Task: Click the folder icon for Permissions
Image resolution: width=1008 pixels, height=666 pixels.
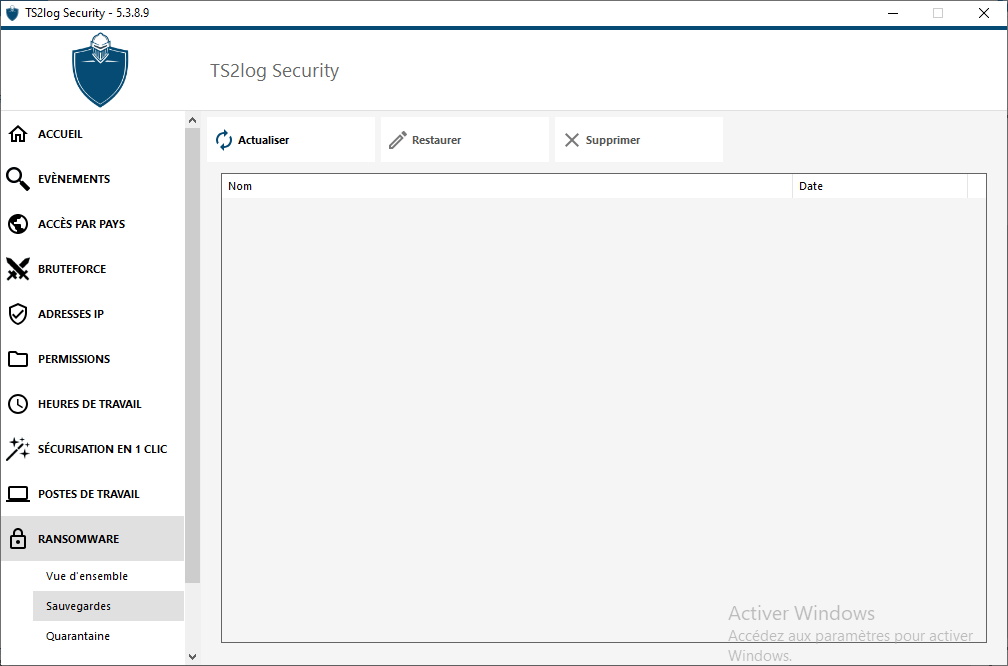Action: pos(18,359)
